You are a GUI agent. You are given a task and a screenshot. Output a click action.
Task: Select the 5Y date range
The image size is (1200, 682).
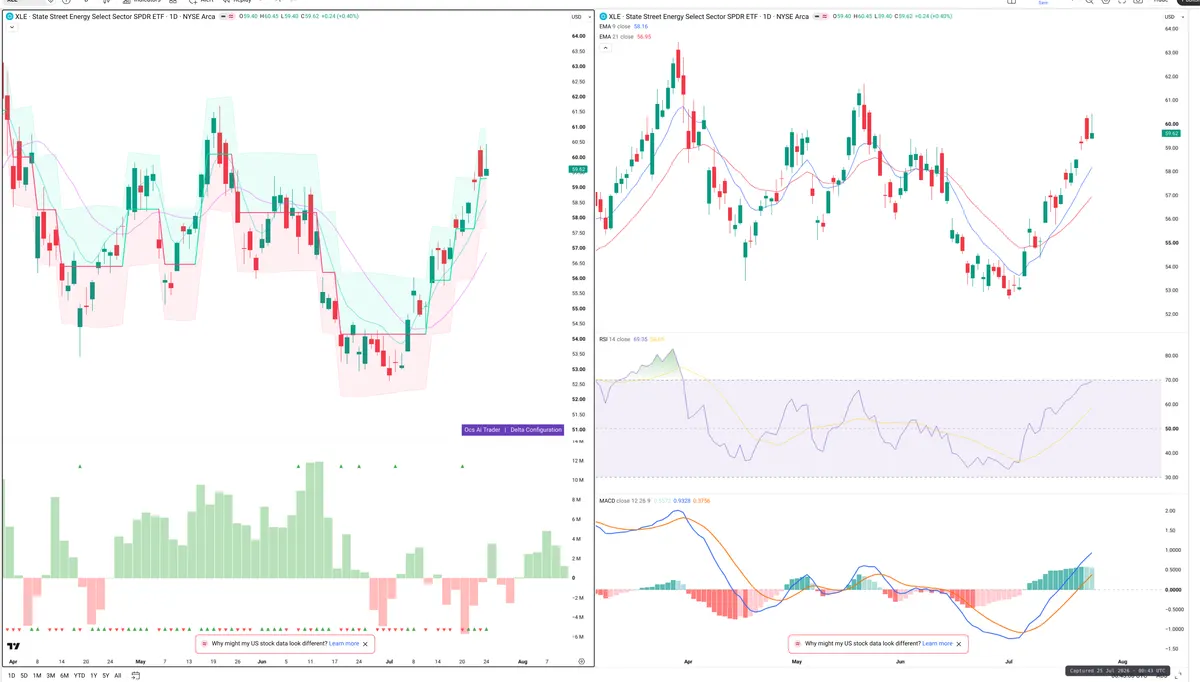tap(105, 676)
